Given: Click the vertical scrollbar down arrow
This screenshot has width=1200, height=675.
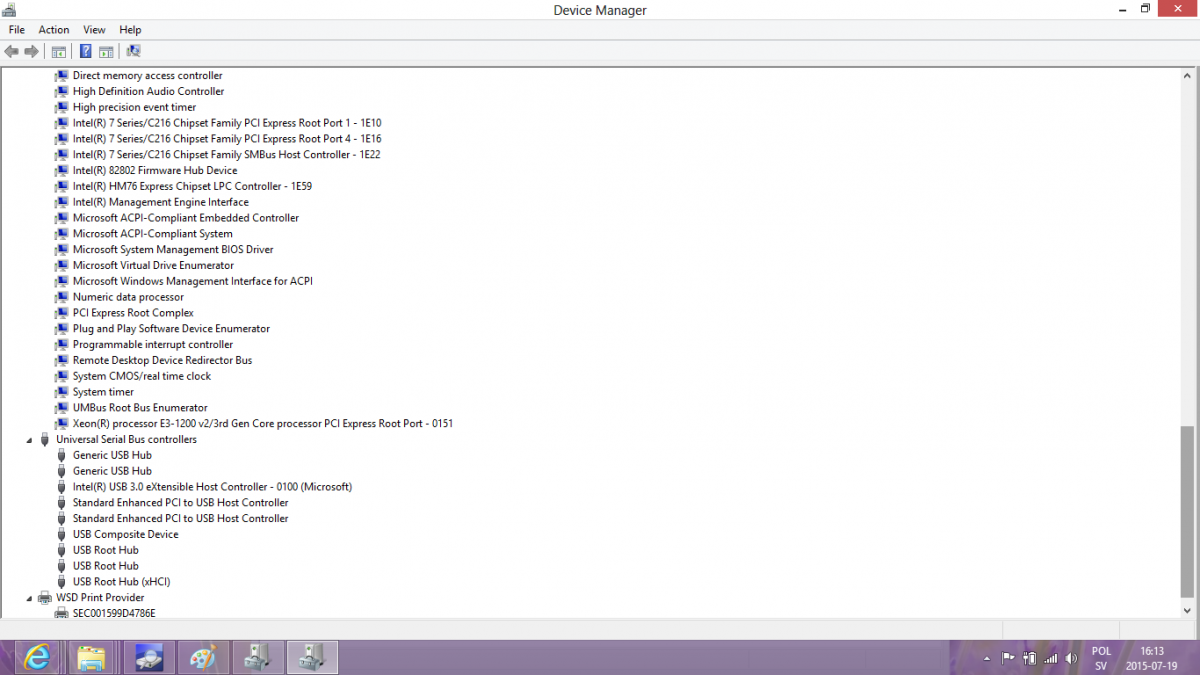Looking at the screenshot, I should [1187, 611].
